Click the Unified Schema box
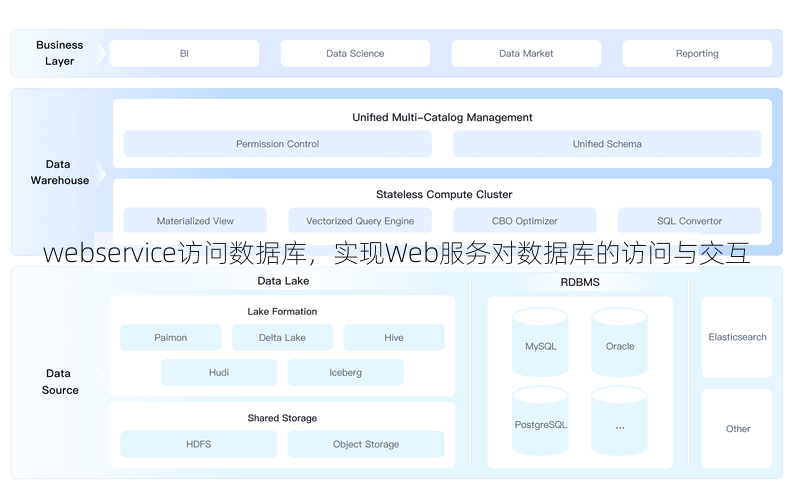The width and height of the screenshot is (794, 490). [x=607, y=144]
